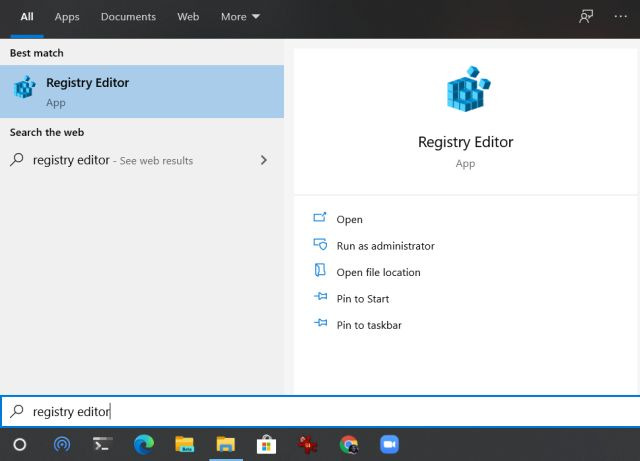The height and width of the screenshot is (461, 640).
Task: Launch the terminal app from taskbar
Action: coord(102,444)
